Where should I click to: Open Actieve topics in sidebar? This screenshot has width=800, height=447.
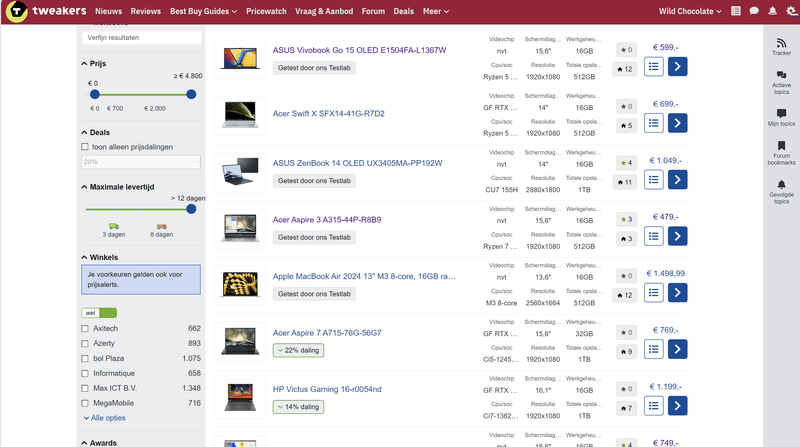coord(781,82)
